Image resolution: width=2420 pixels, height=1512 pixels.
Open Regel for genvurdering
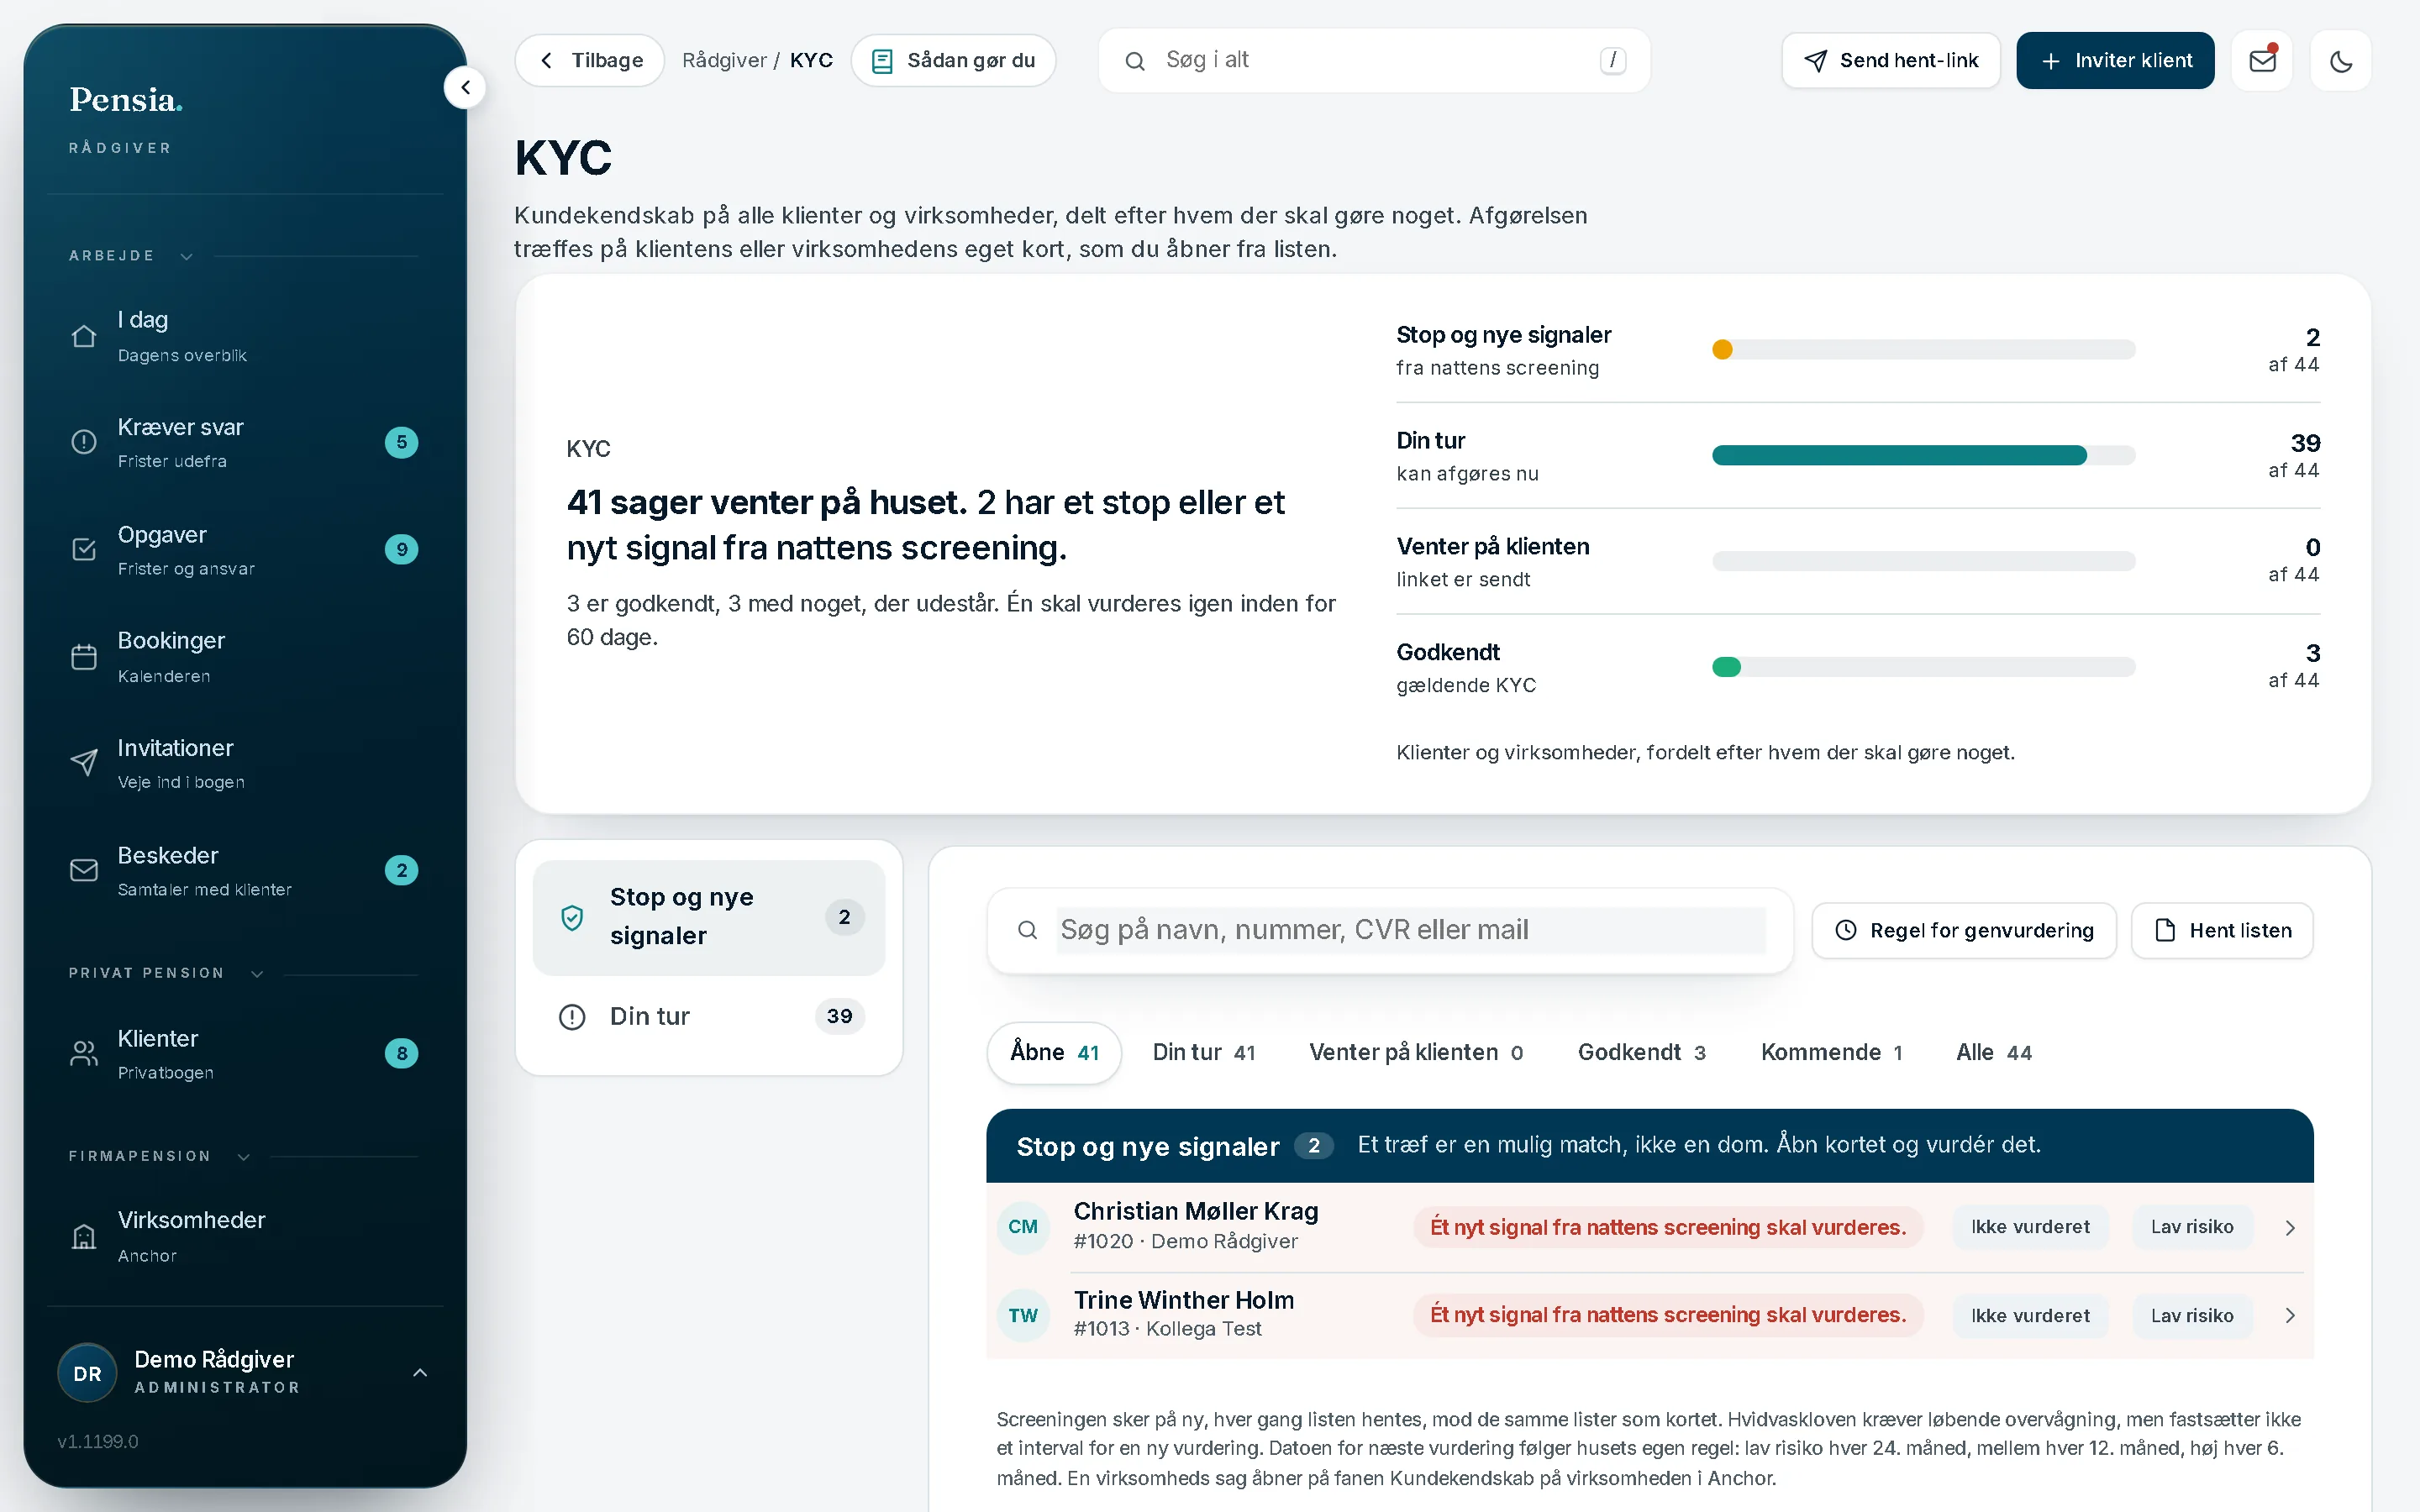[1964, 930]
